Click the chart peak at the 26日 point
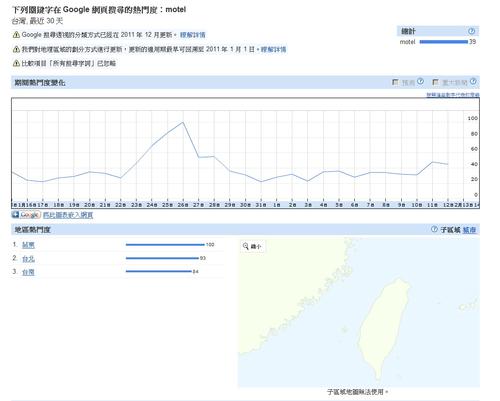Viewport: 500px width, 401px height. point(183,122)
